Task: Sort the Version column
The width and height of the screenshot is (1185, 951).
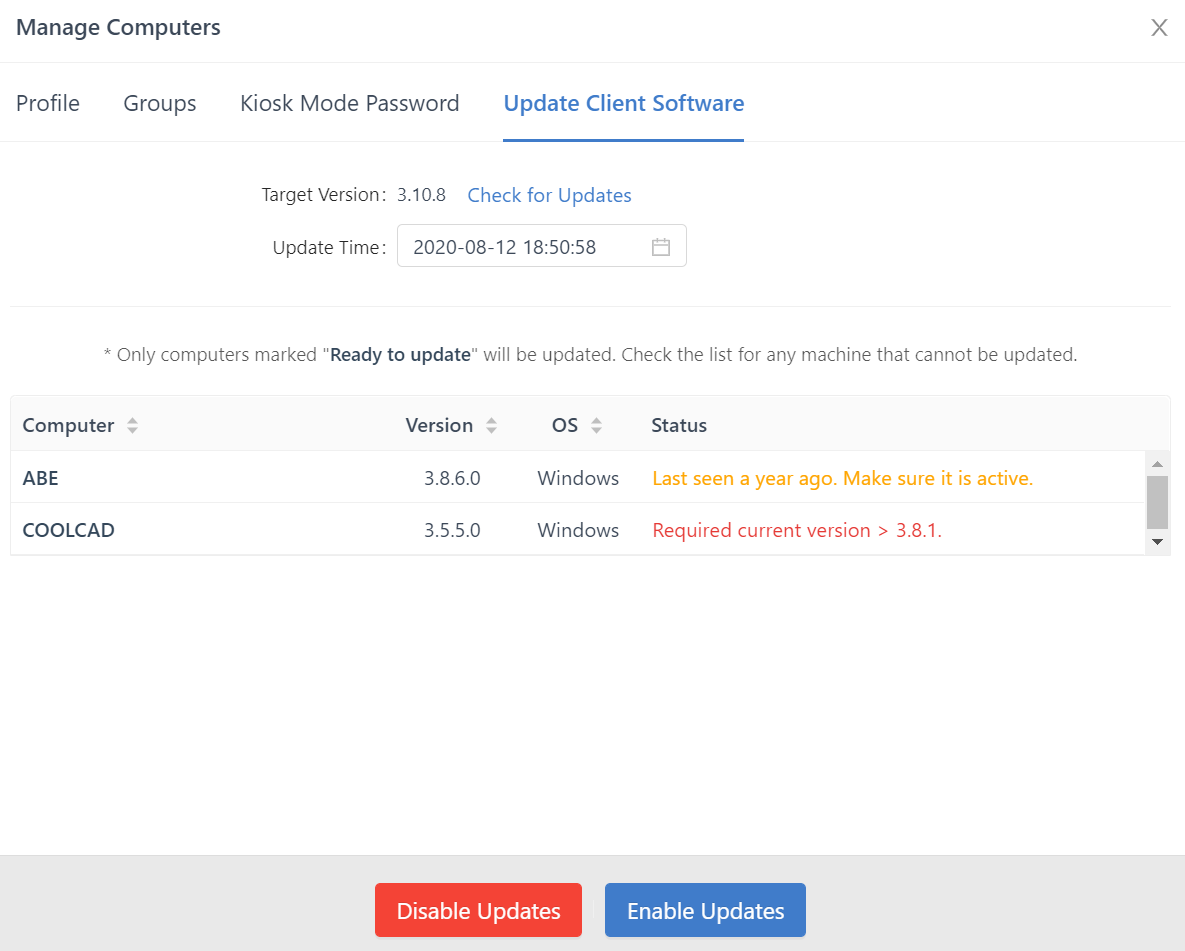Action: pos(492,425)
